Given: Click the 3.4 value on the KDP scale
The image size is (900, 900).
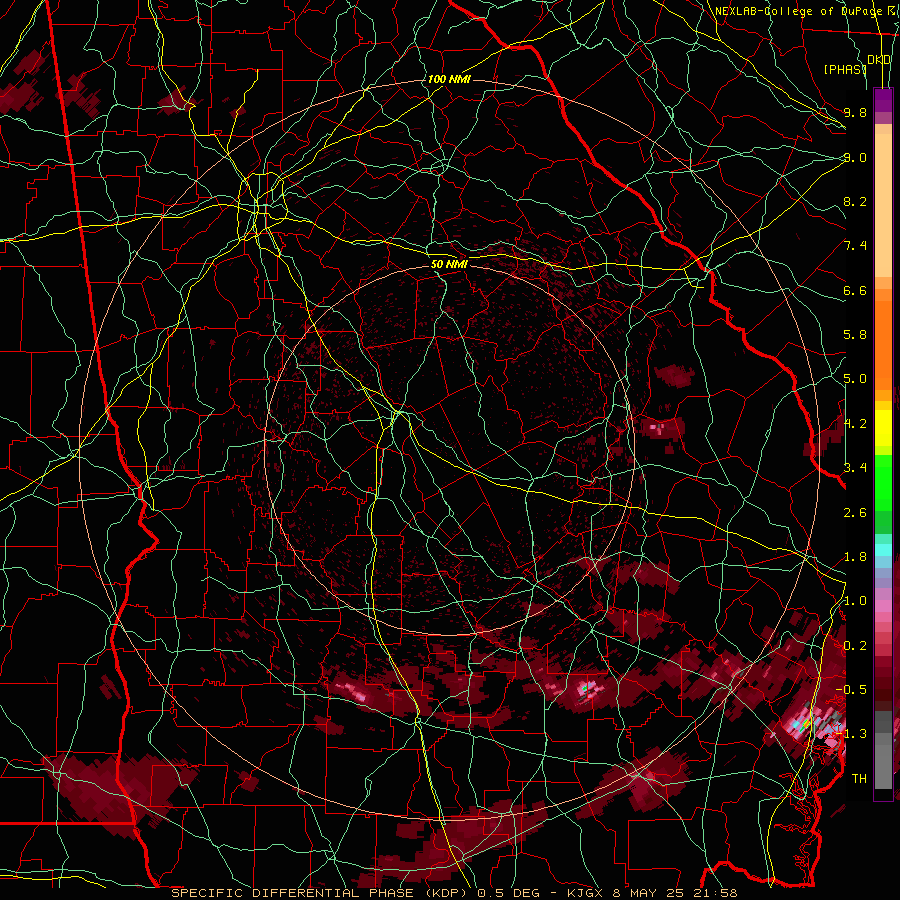Looking at the screenshot, I should [855, 468].
